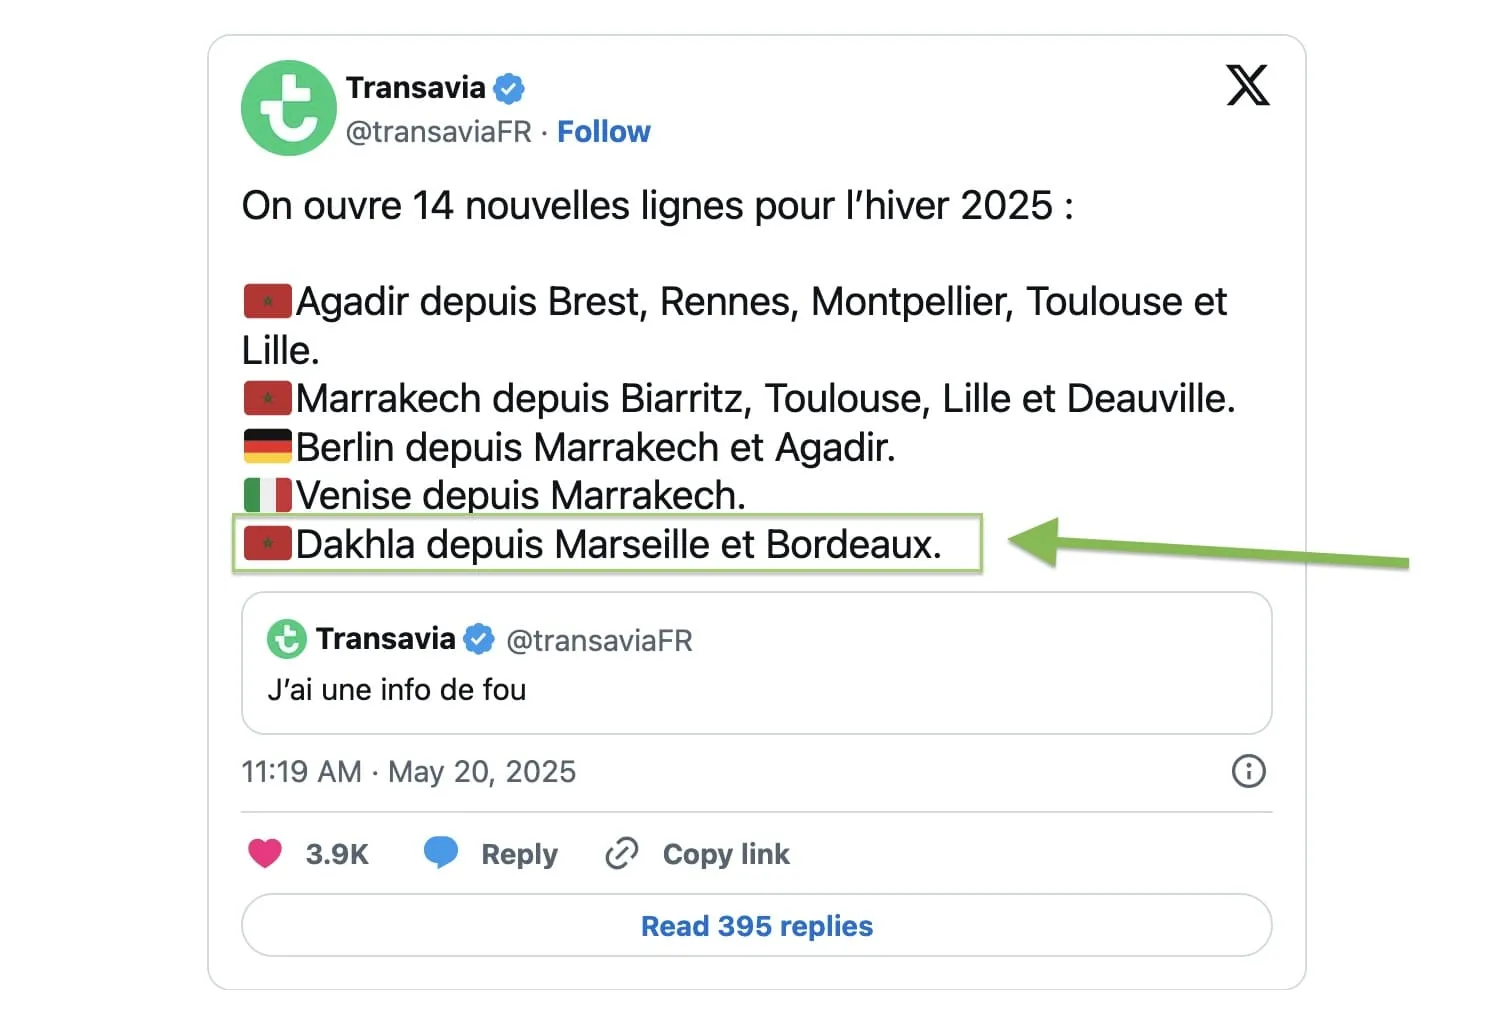Click the Reply text label
This screenshot has height=1018, width=1496.
519,854
